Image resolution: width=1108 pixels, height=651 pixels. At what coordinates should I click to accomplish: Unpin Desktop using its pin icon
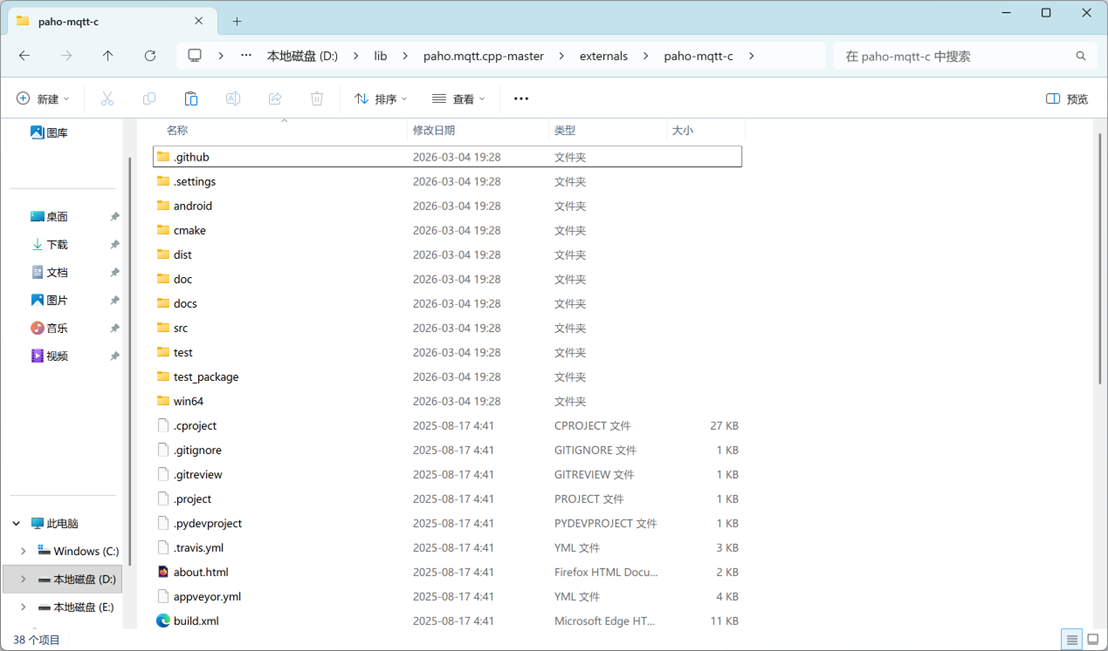[114, 217]
